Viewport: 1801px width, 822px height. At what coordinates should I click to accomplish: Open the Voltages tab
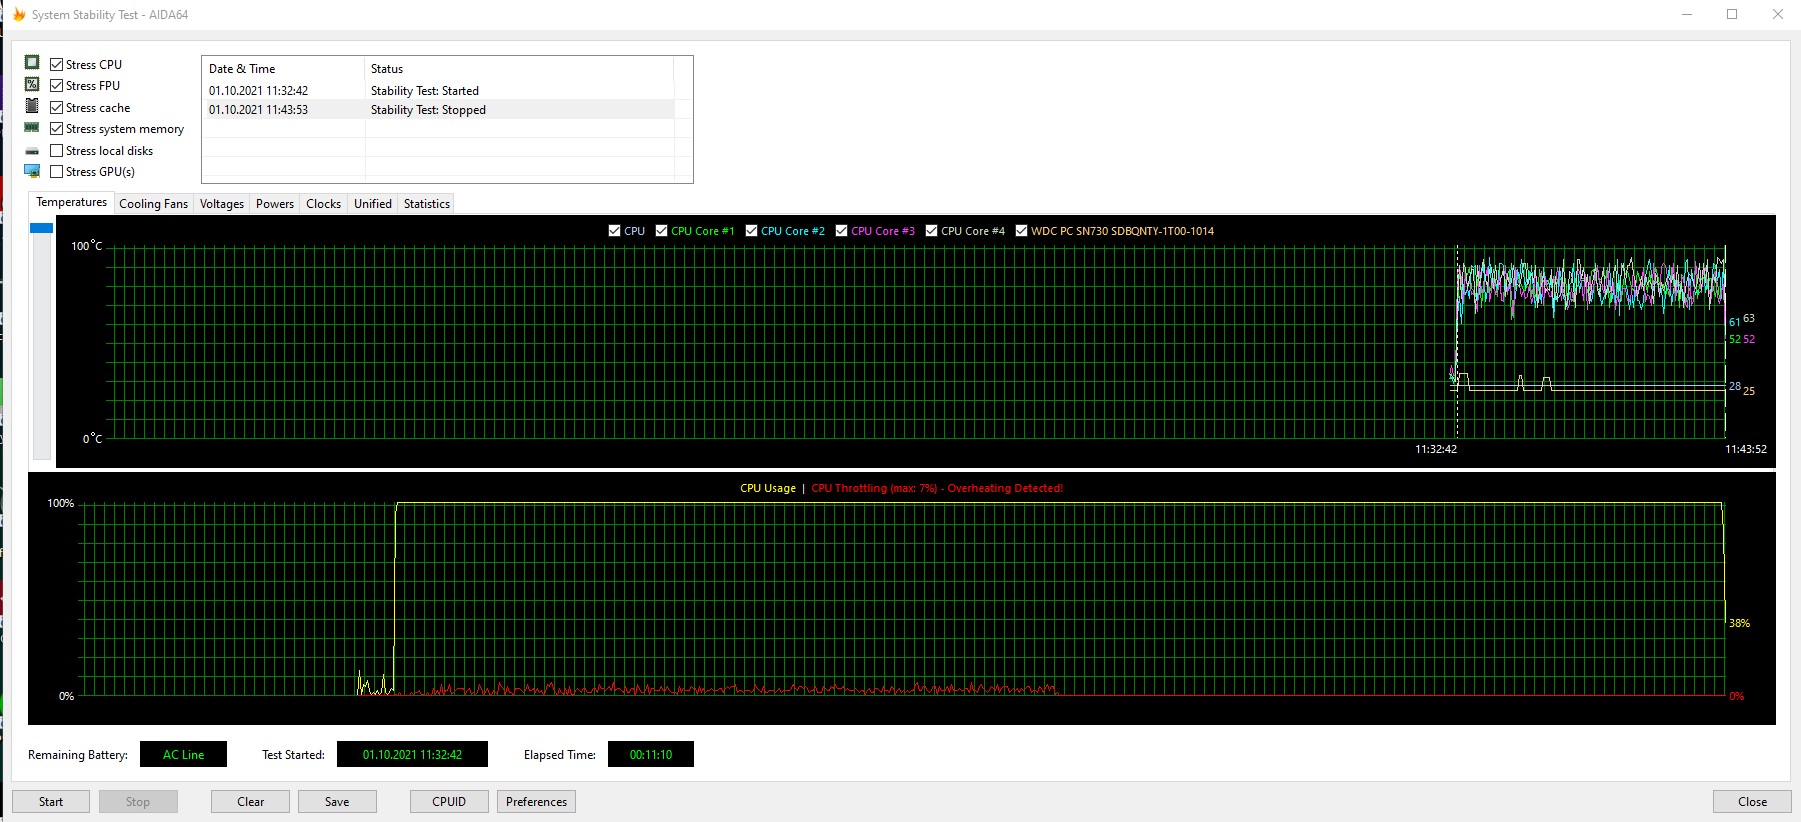click(221, 204)
